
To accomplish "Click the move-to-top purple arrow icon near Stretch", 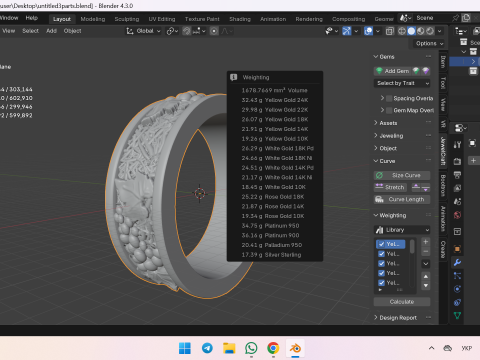I will pyautogui.click(x=416, y=187).
